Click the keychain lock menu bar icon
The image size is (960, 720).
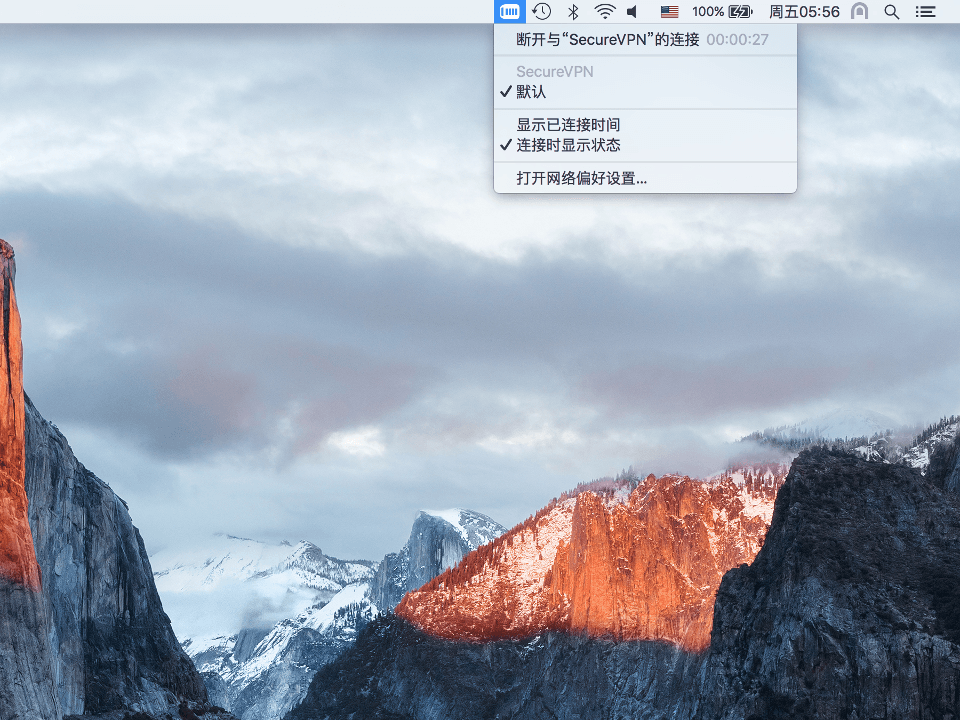click(860, 12)
